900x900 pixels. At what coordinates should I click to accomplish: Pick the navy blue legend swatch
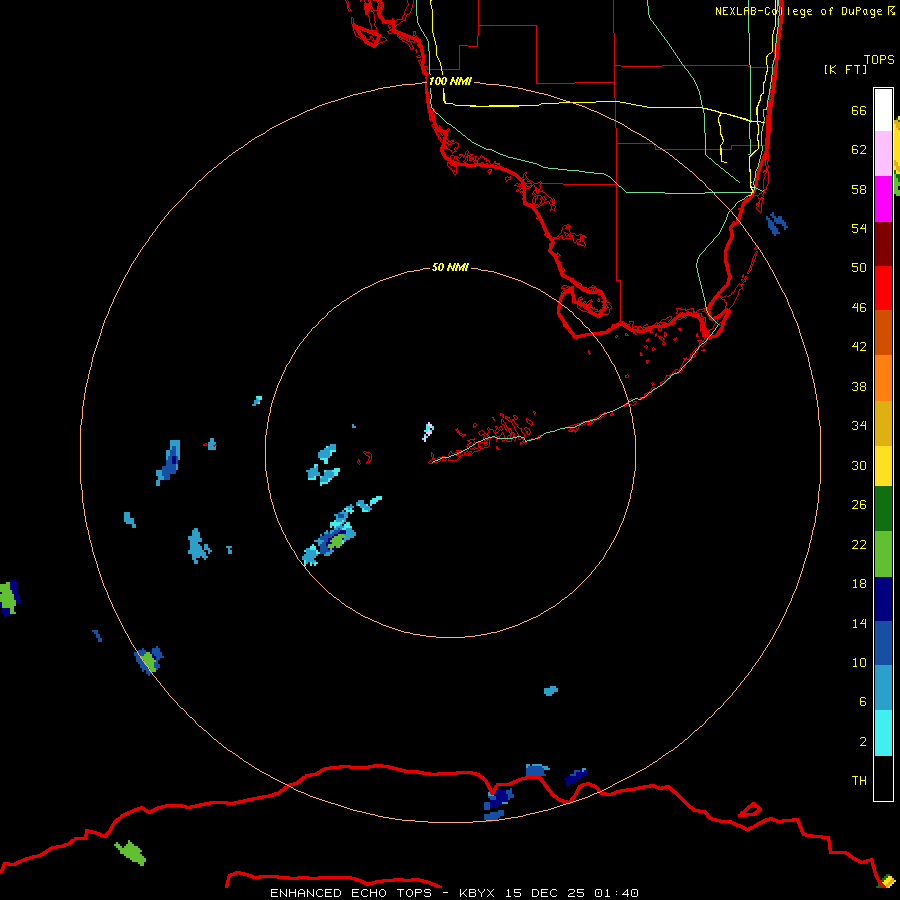click(883, 599)
